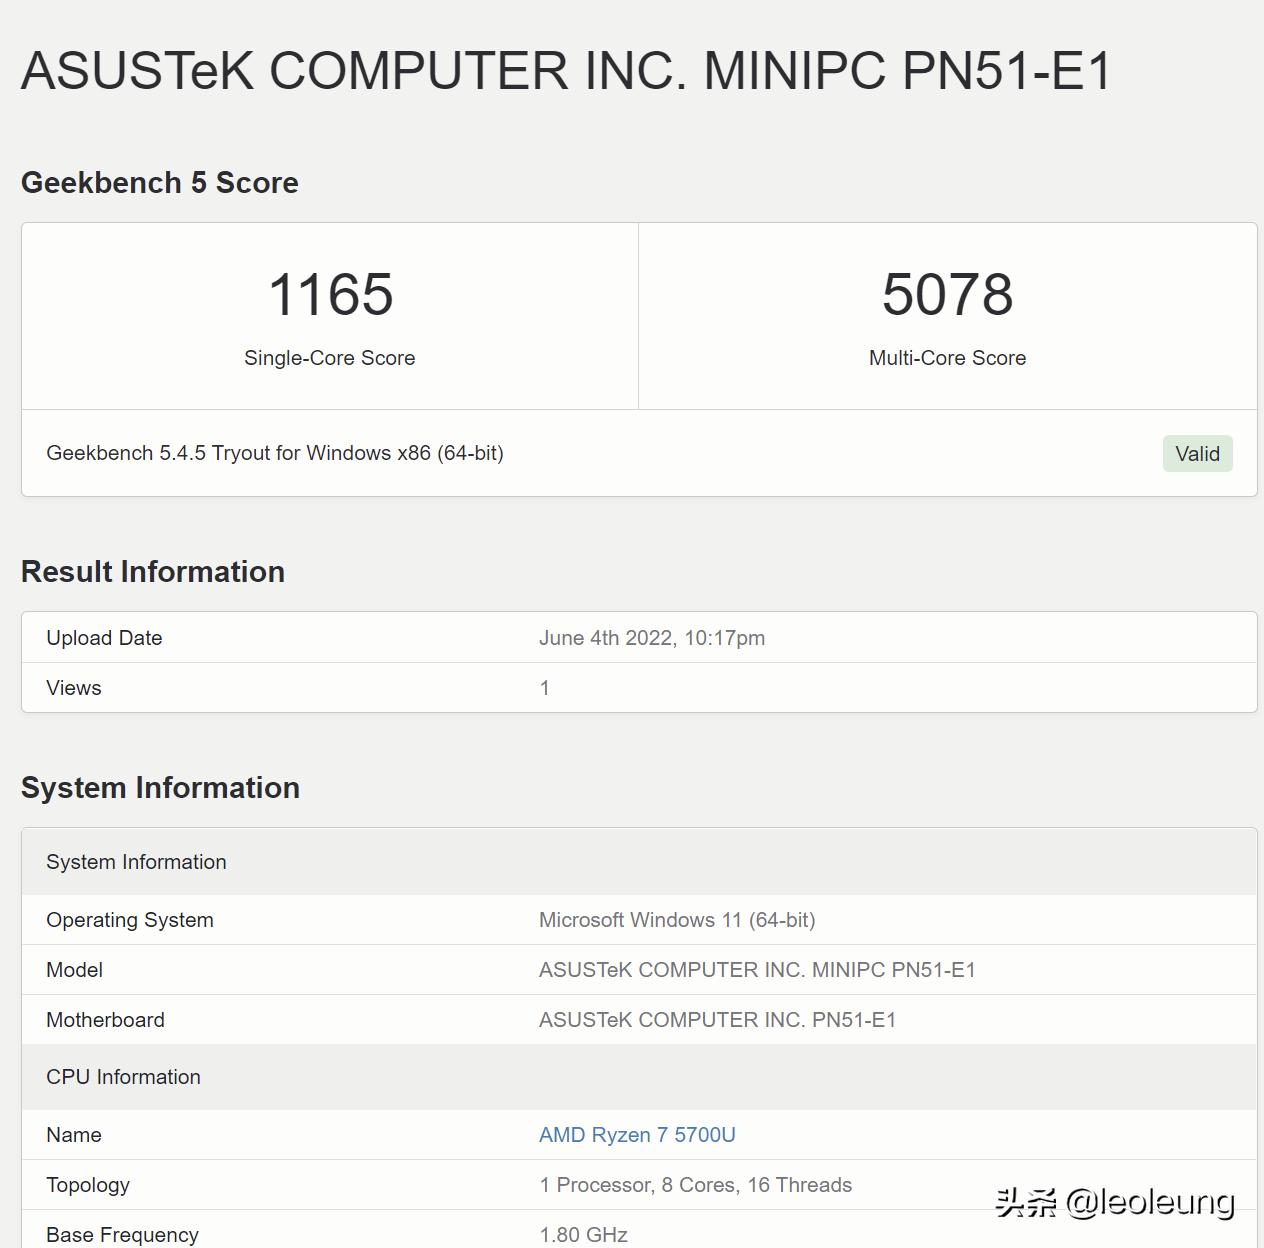The image size is (1264, 1248).
Task: Select the Views row value
Action: click(x=544, y=687)
